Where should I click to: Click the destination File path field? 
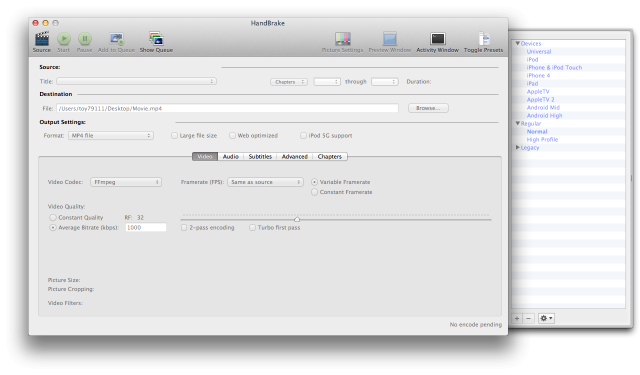point(227,108)
